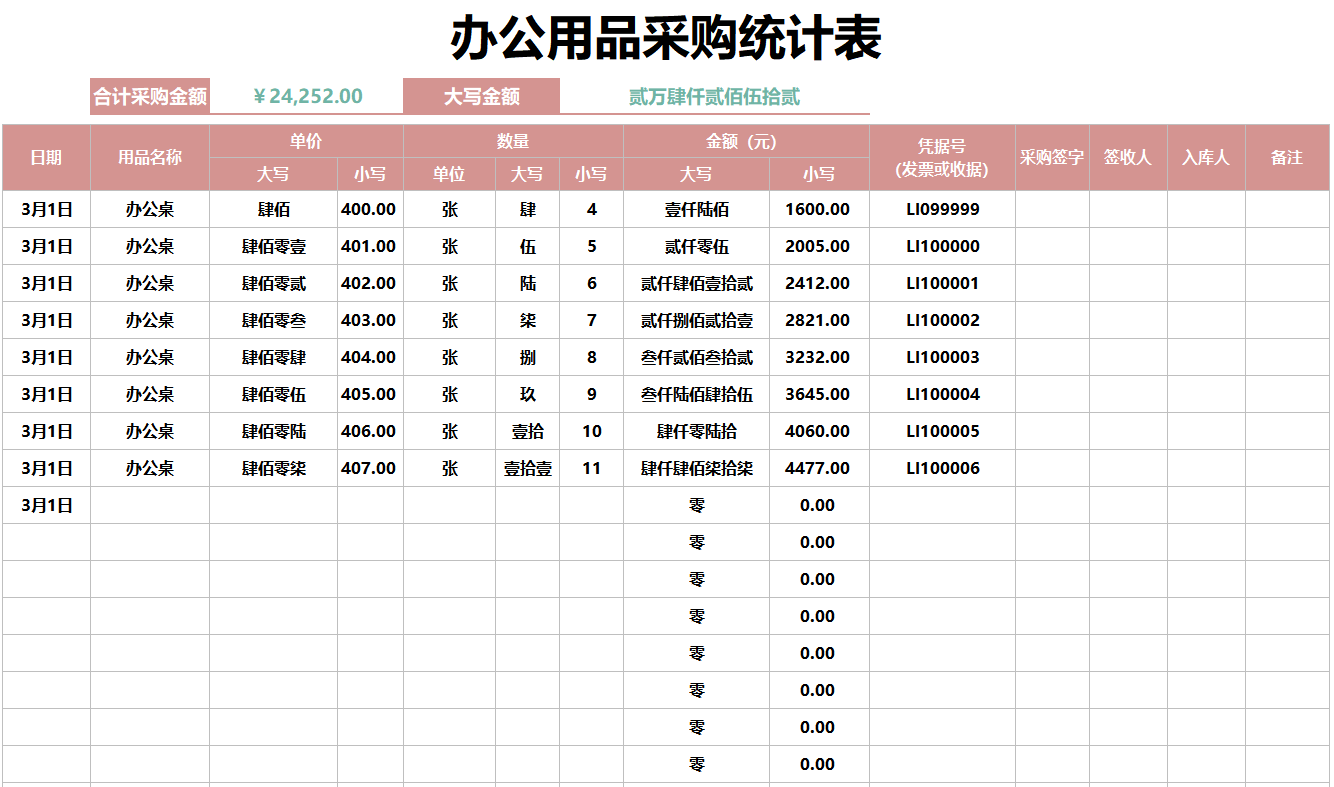Select unit price cell 400.00
The height and width of the screenshot is (787, 1334).
(x=369, y=209)
